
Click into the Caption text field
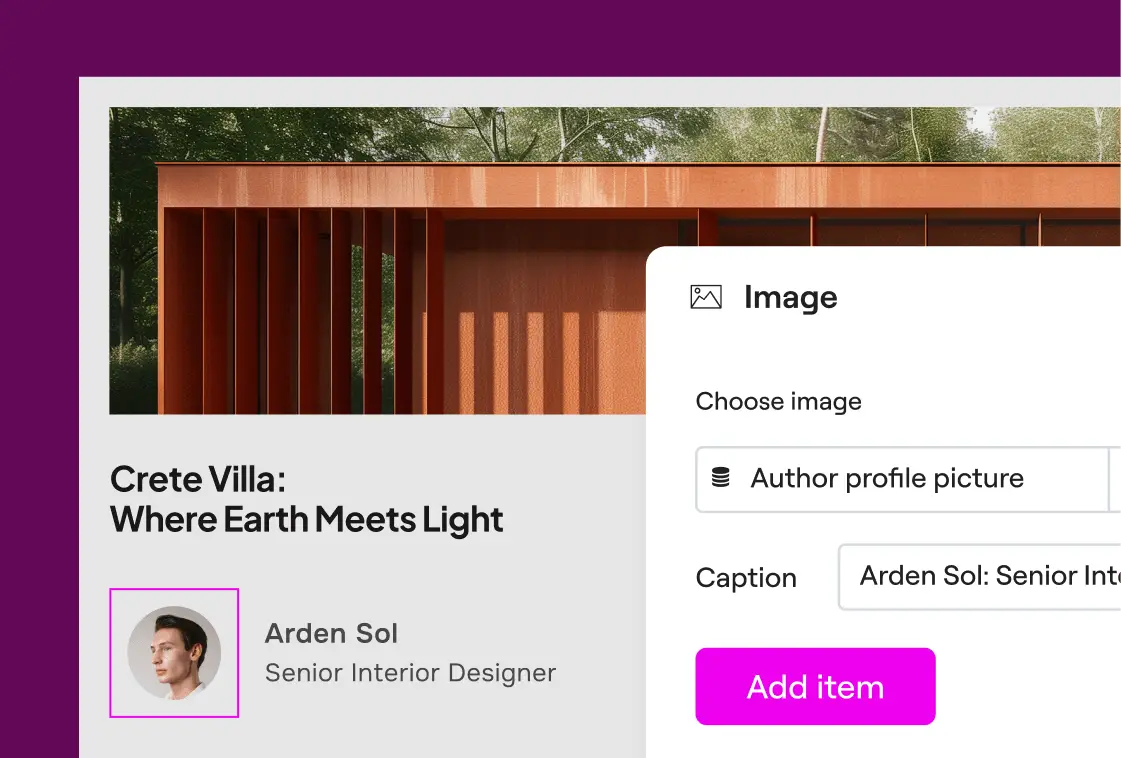(980, 576)
